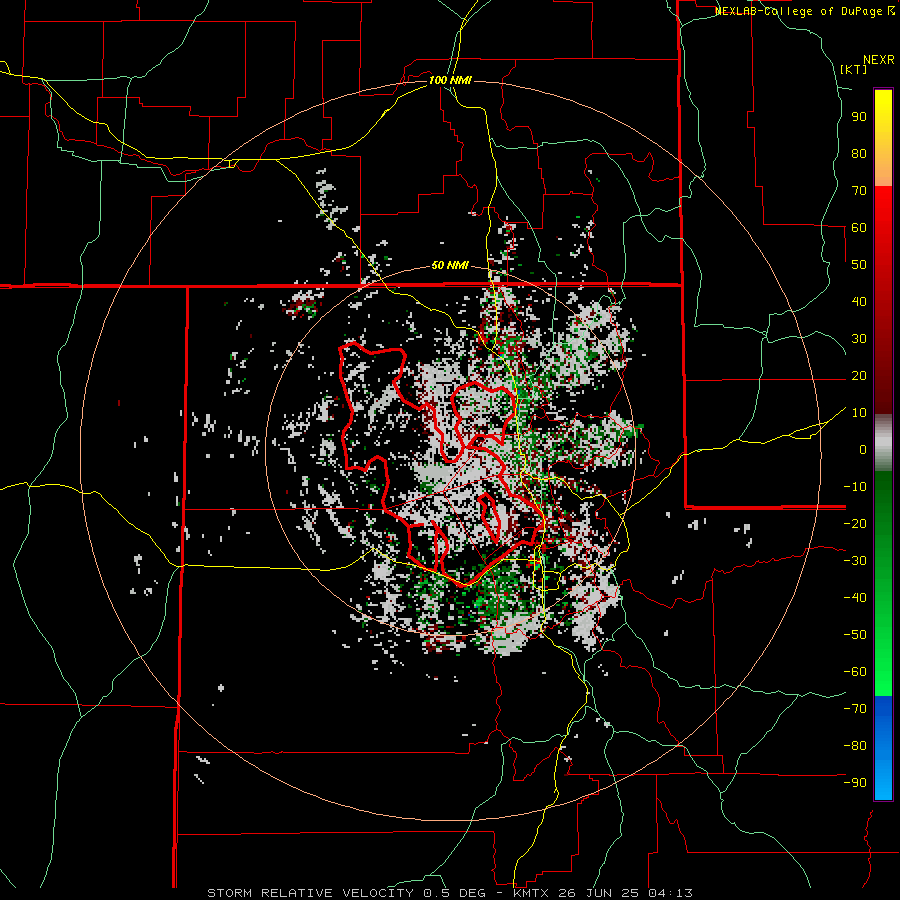Viewport: 900px width, 900px height.
Task: Click the "-80" scale value
Action: click(x=855, y=746)
